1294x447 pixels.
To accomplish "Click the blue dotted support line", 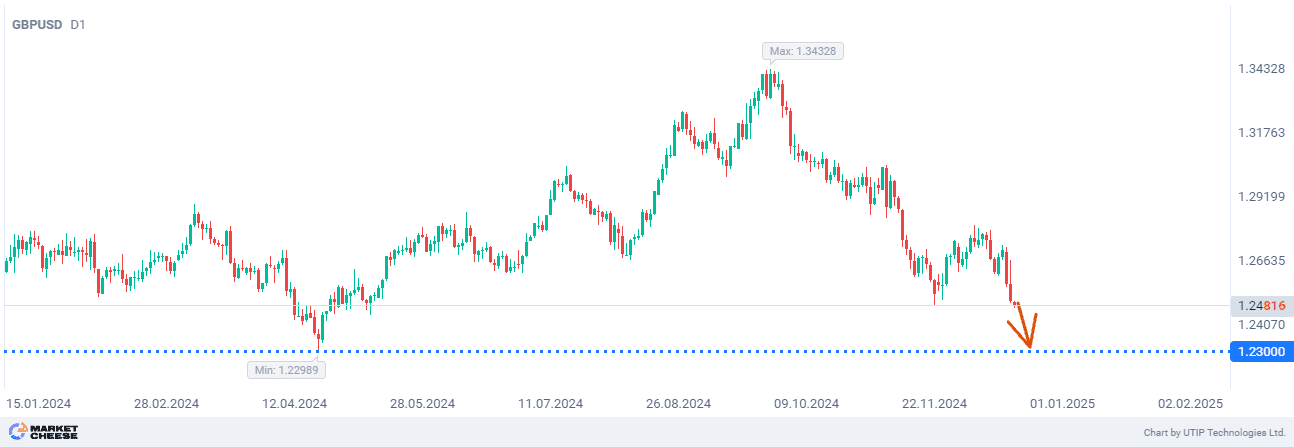I will point(600,351).
